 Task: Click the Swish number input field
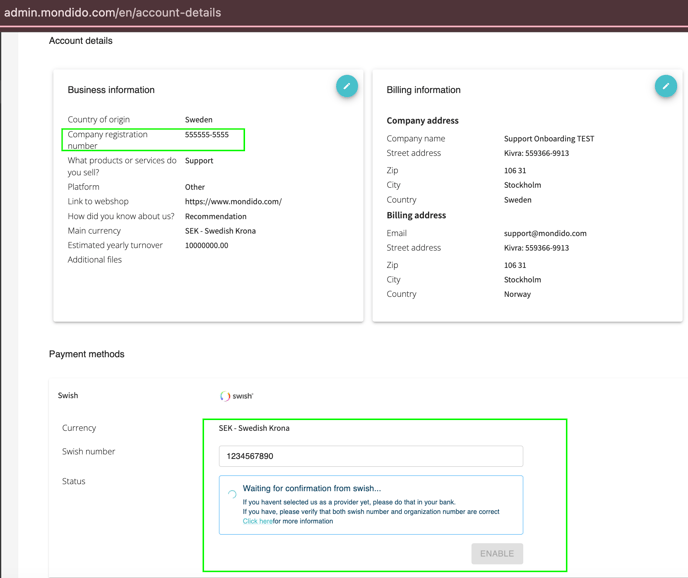(371, 456)
